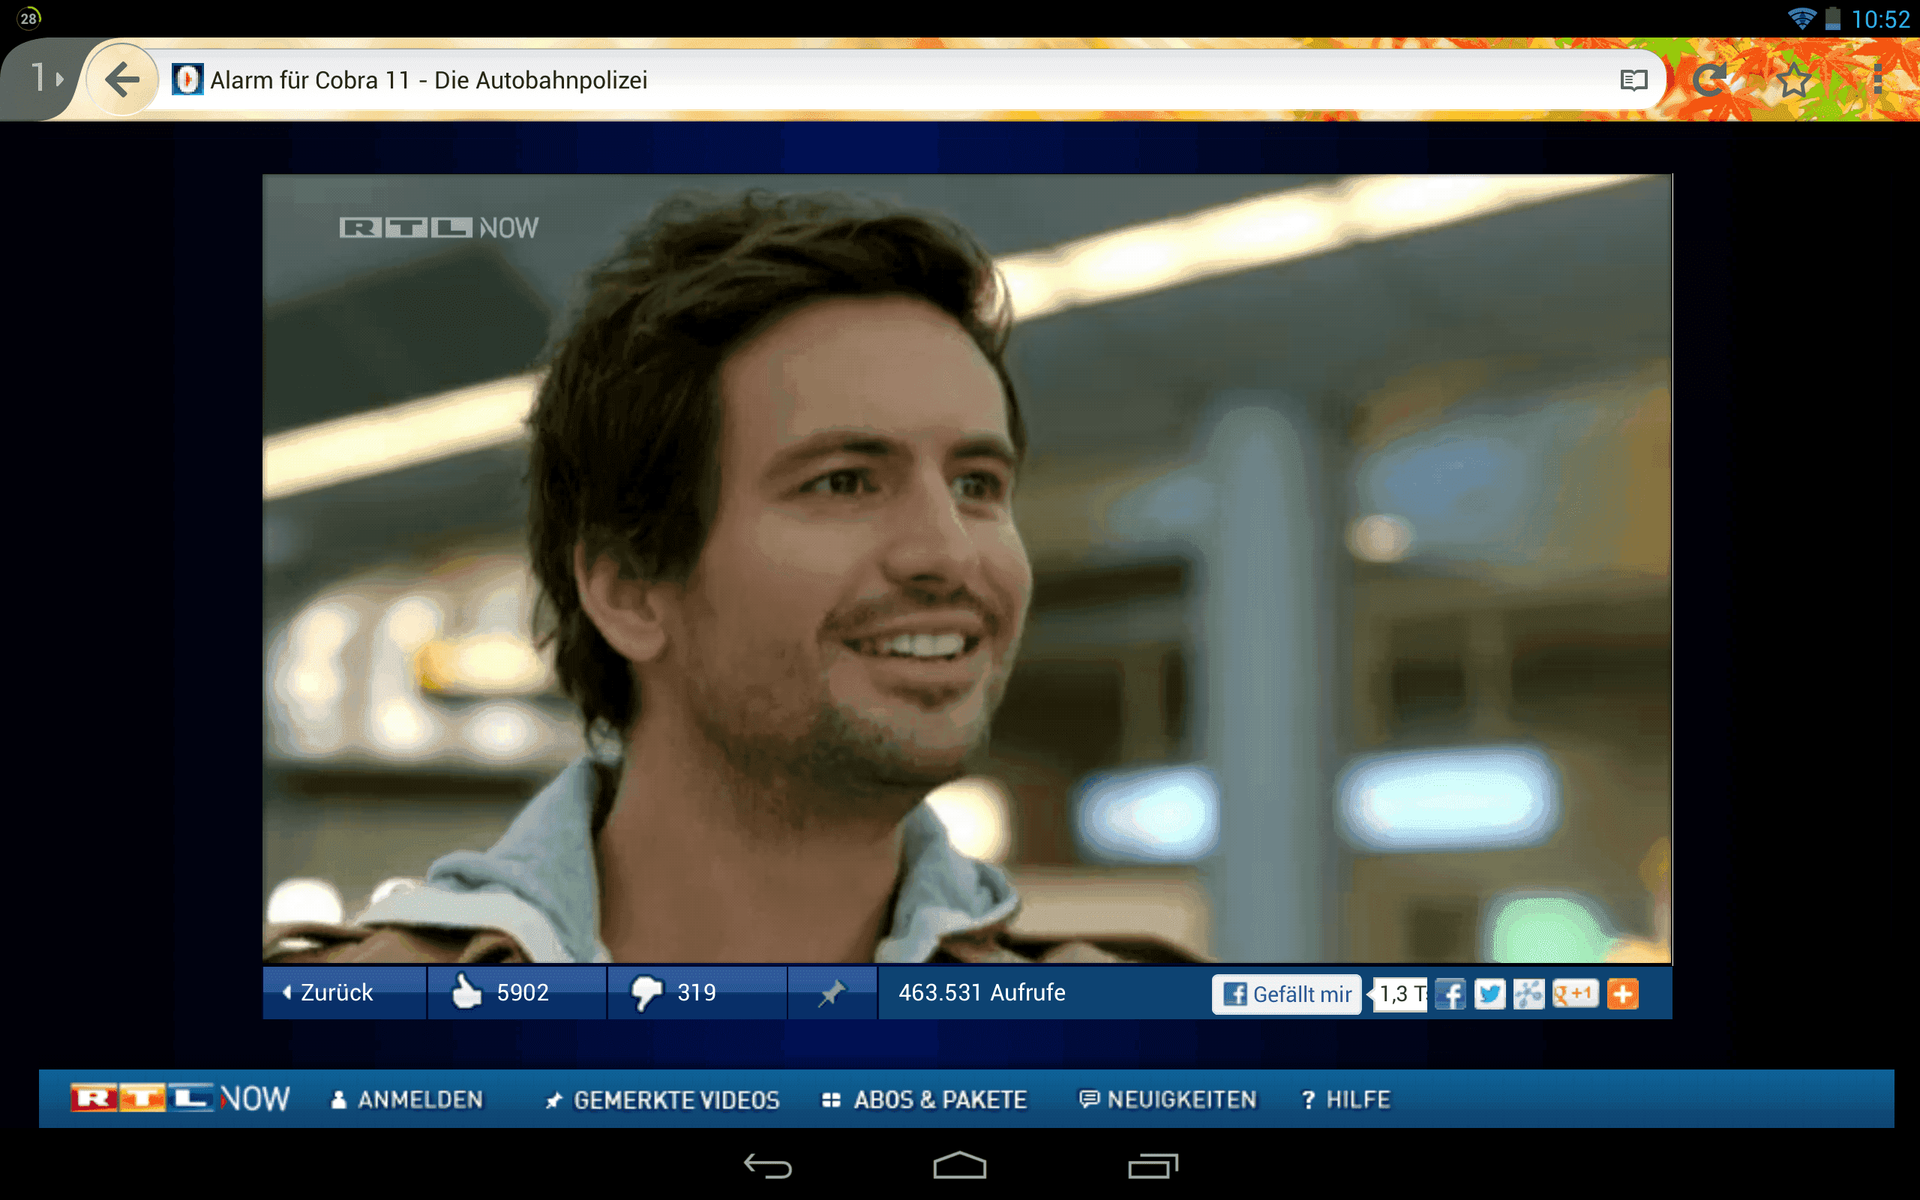Screen dimensions: 1920x1200
Task: Click Facebook Gefällt mir button
Action: [x=1287, y=994]
